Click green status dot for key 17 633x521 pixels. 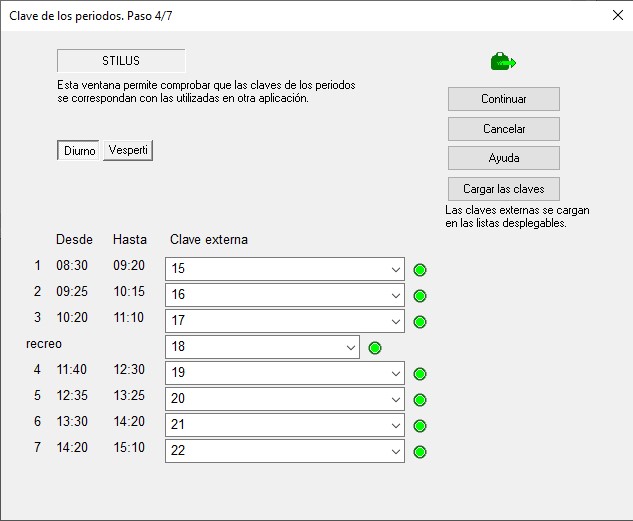420,322
